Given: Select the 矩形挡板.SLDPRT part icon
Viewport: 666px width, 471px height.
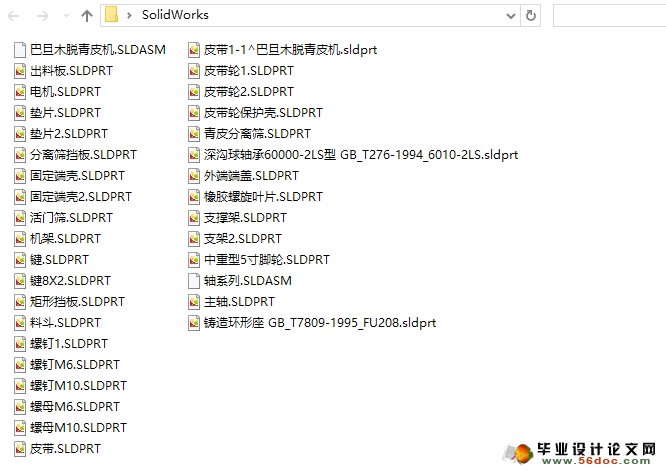Looking at the screenshot, I should (20, 302).
